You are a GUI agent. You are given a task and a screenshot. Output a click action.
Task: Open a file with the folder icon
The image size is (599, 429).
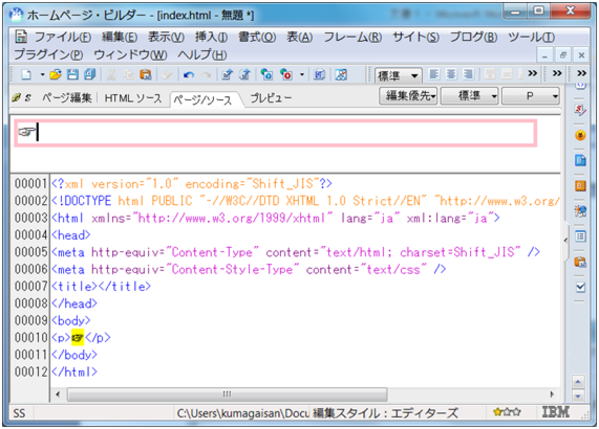click(x=55, y=74)
